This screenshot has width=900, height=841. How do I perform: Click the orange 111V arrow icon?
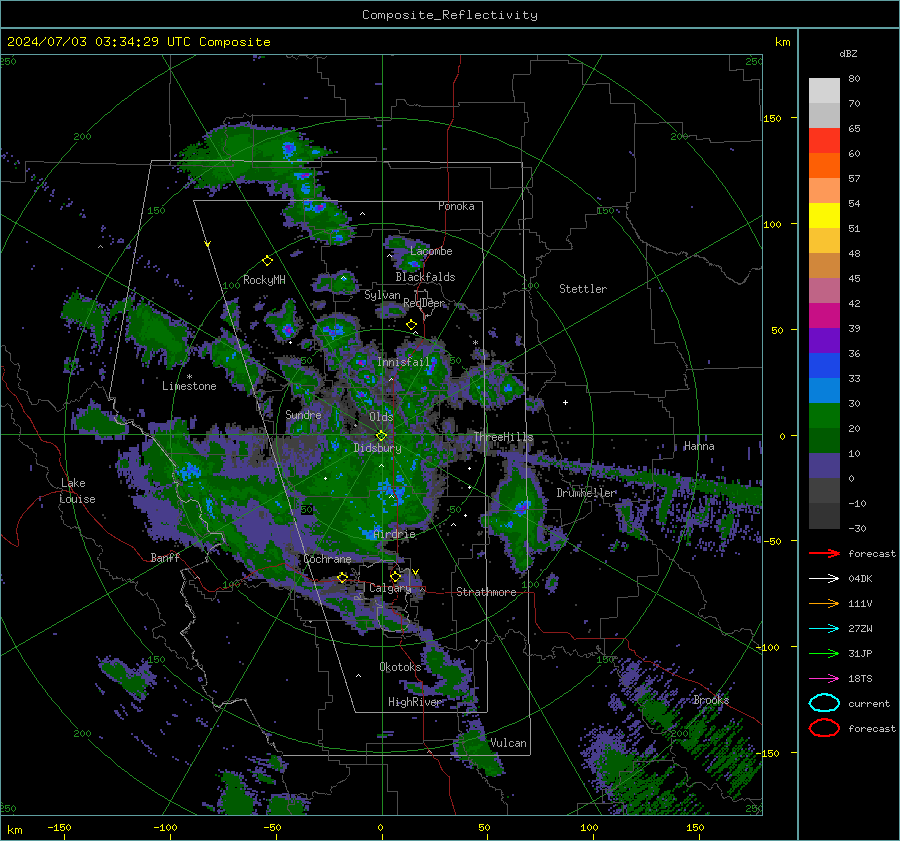tap(824, 603)
